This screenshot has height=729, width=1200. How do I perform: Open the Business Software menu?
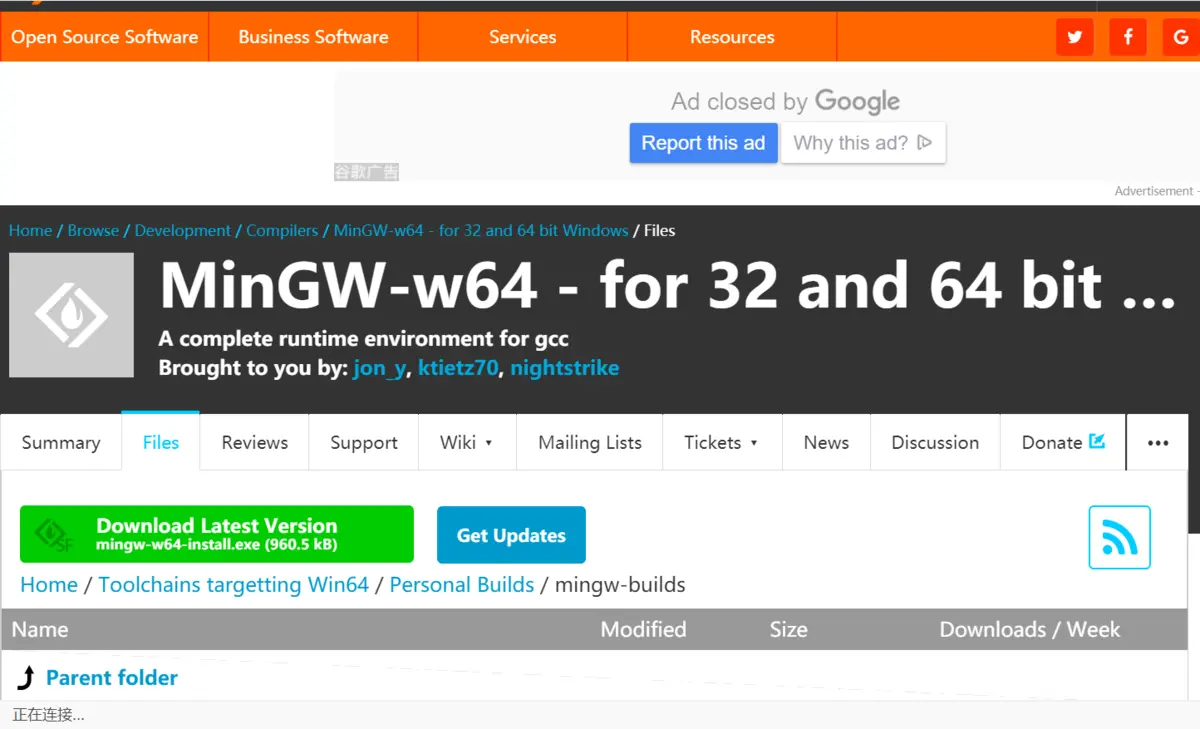pos(313,37)
